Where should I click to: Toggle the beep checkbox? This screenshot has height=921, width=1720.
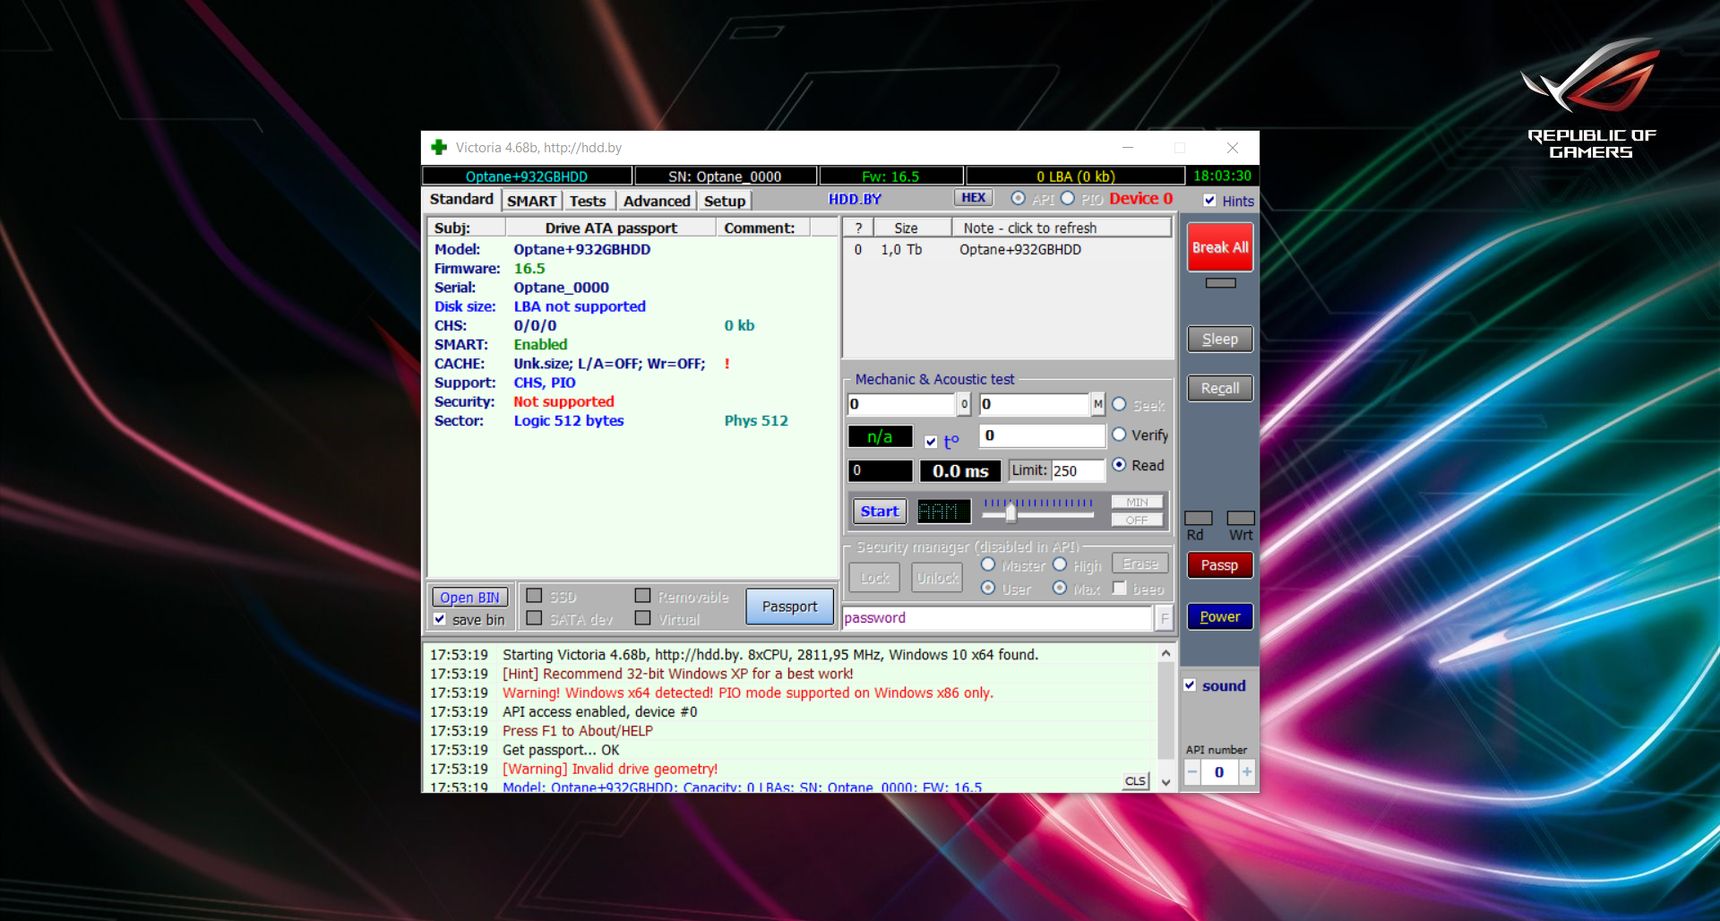pos(1120,588)
